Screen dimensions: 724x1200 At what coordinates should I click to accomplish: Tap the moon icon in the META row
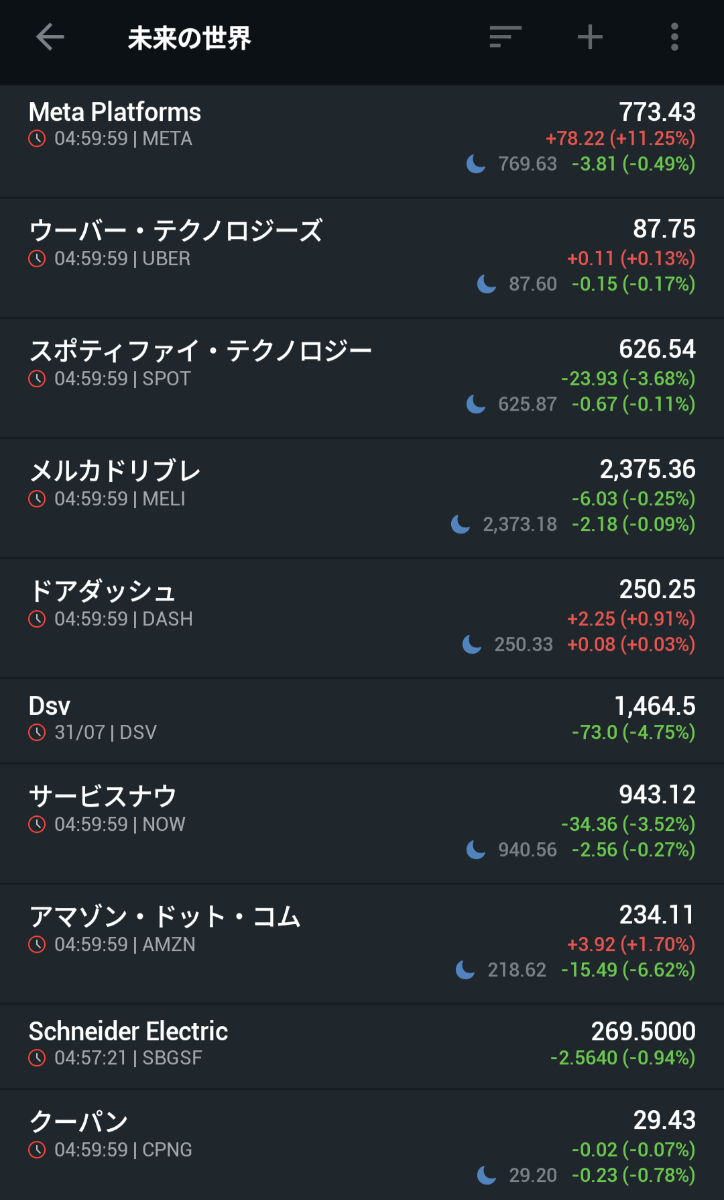pos(476,164)
